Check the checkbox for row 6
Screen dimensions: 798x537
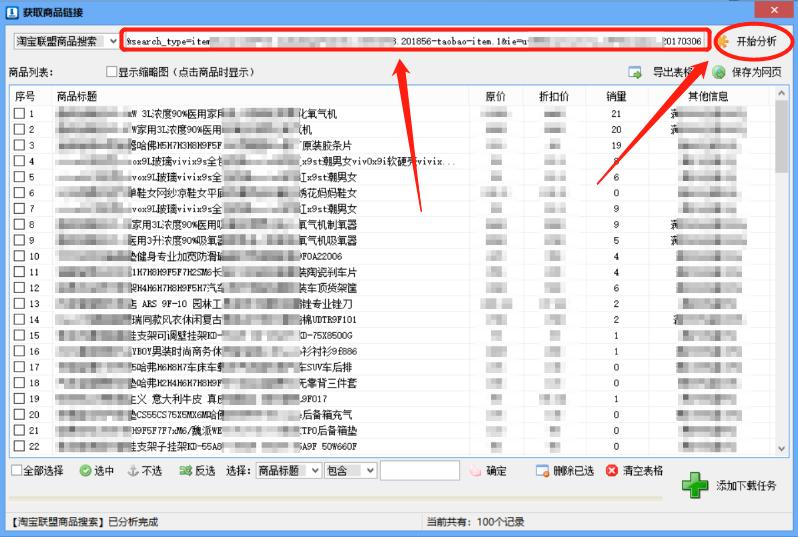pyautogui.click(x=19, y=192)
